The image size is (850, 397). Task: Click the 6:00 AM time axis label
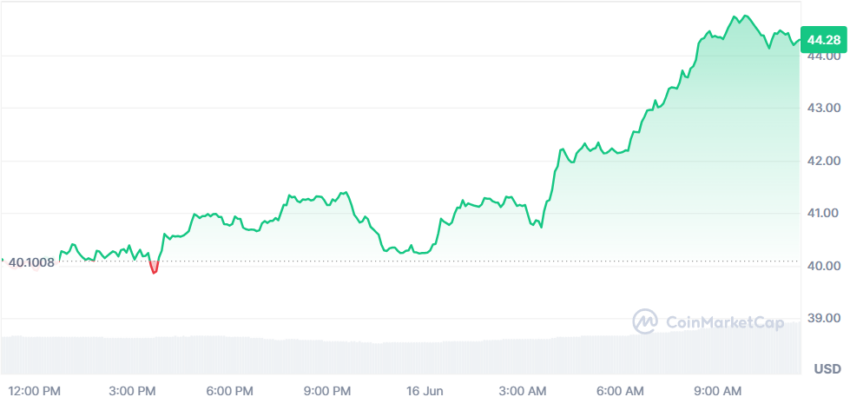pyautogui.click(x=621, y=390)
